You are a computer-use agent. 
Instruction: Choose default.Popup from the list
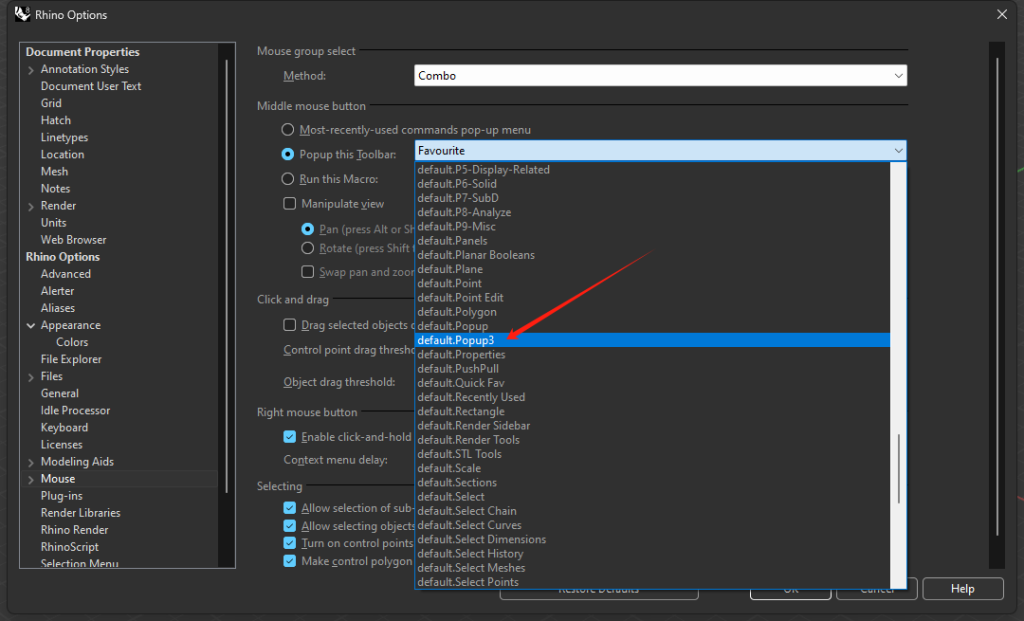(x=652, y=326)
